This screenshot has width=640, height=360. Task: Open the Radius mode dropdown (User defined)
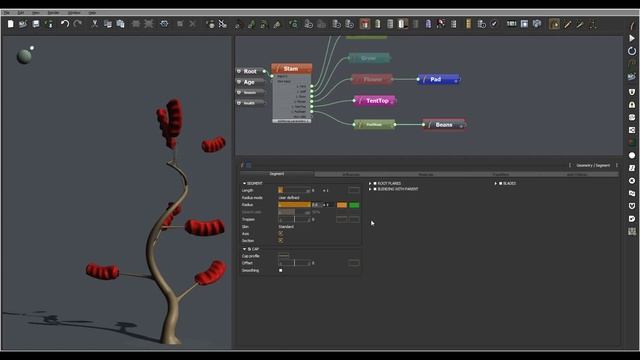point(289,198)
